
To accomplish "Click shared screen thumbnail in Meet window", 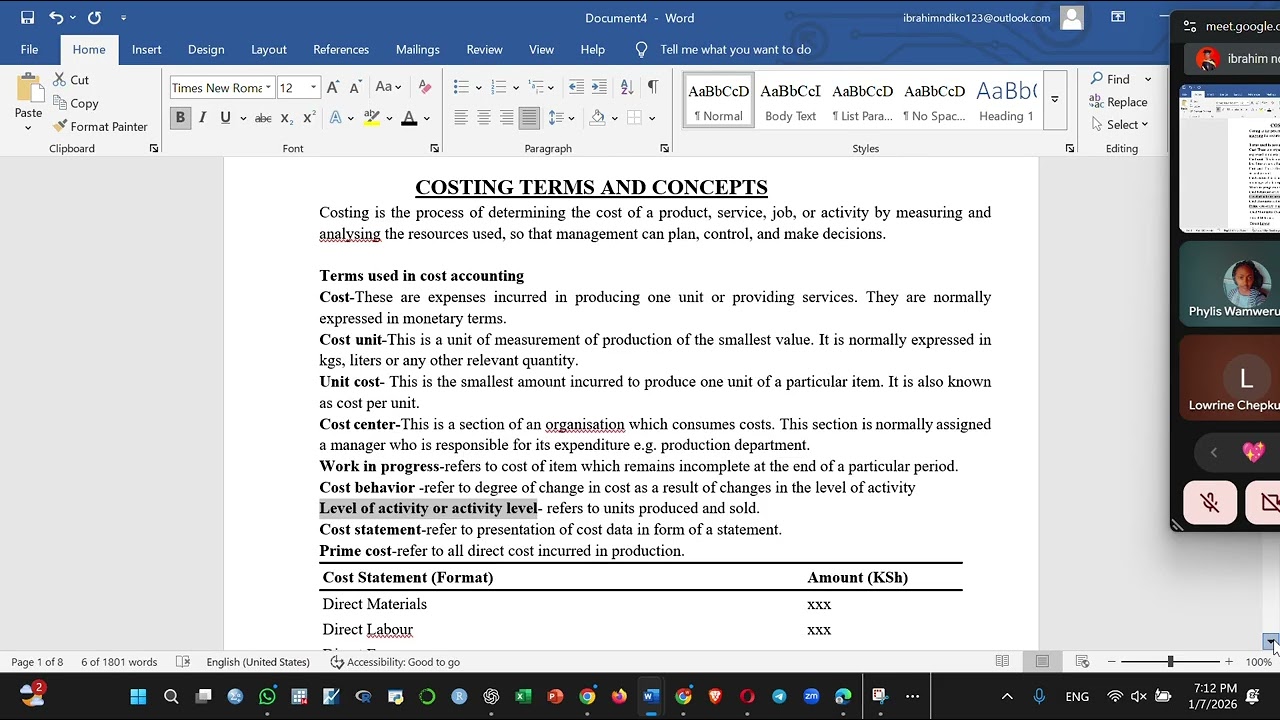I will click(x=1230, y=158).
